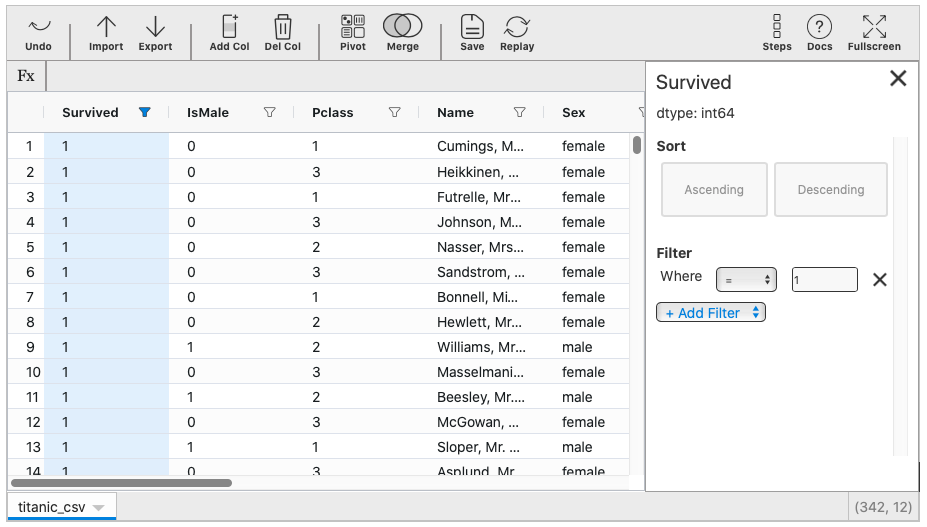This screenshot has width=927, height=527.
Task: Click the Merge datasets icon
Action: (403, 33)
